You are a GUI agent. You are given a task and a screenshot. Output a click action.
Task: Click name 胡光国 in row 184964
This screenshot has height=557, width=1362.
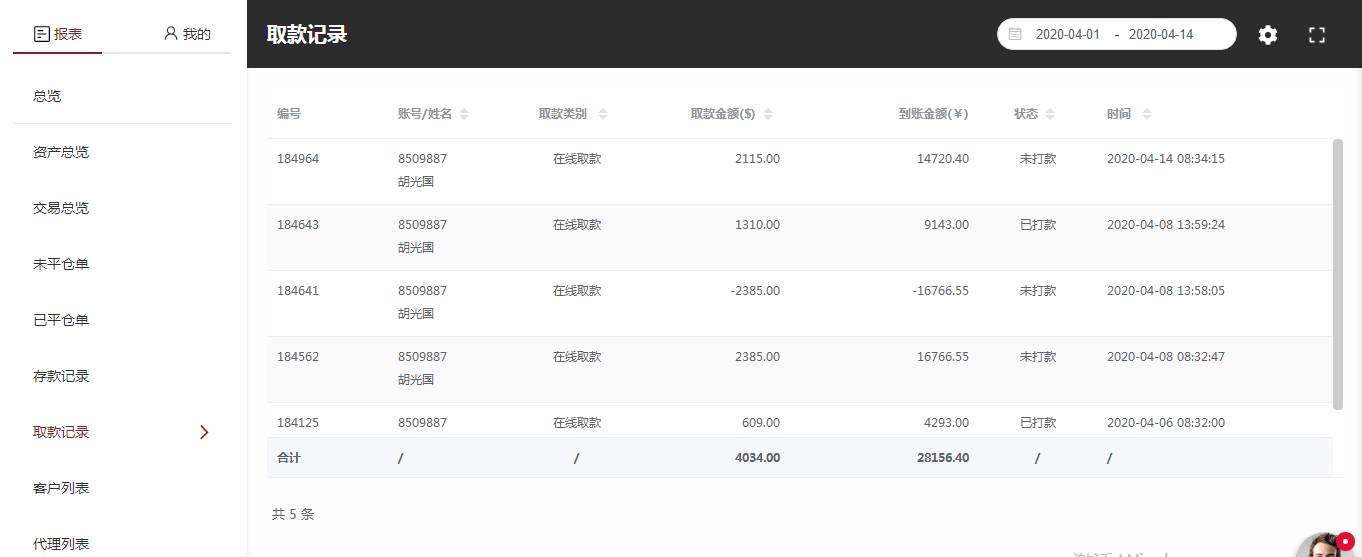[x=416, y=182]
